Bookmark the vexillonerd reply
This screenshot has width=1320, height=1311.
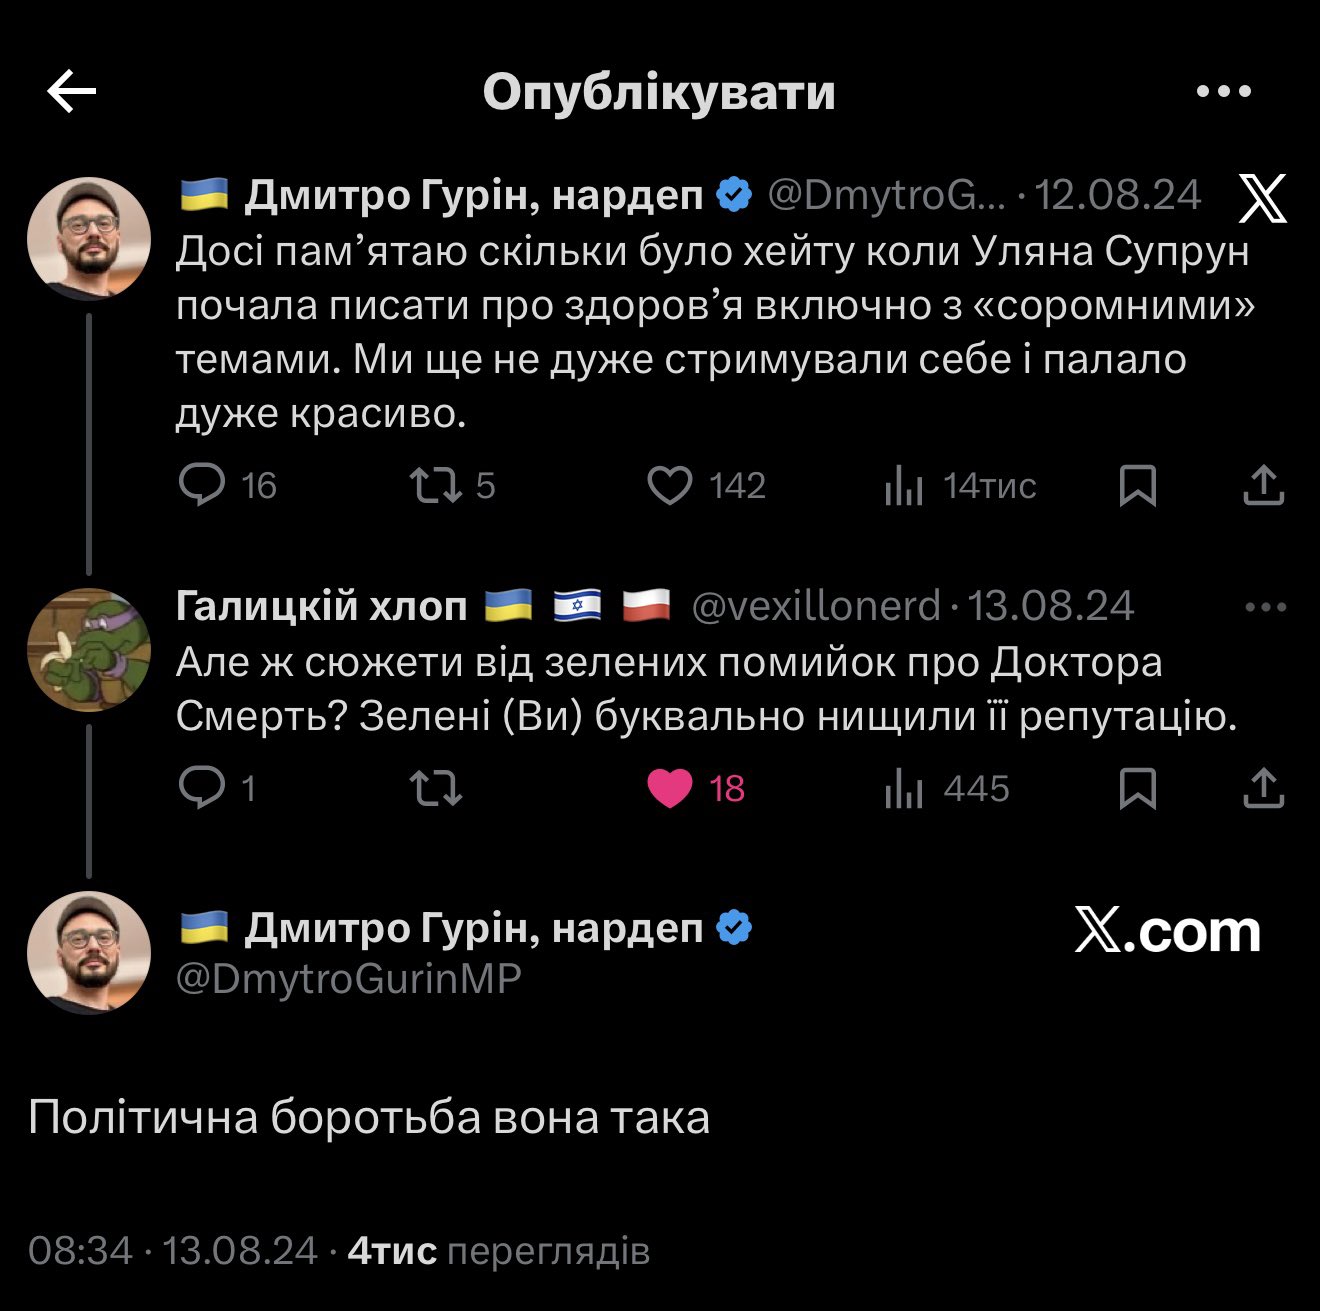1138,788
